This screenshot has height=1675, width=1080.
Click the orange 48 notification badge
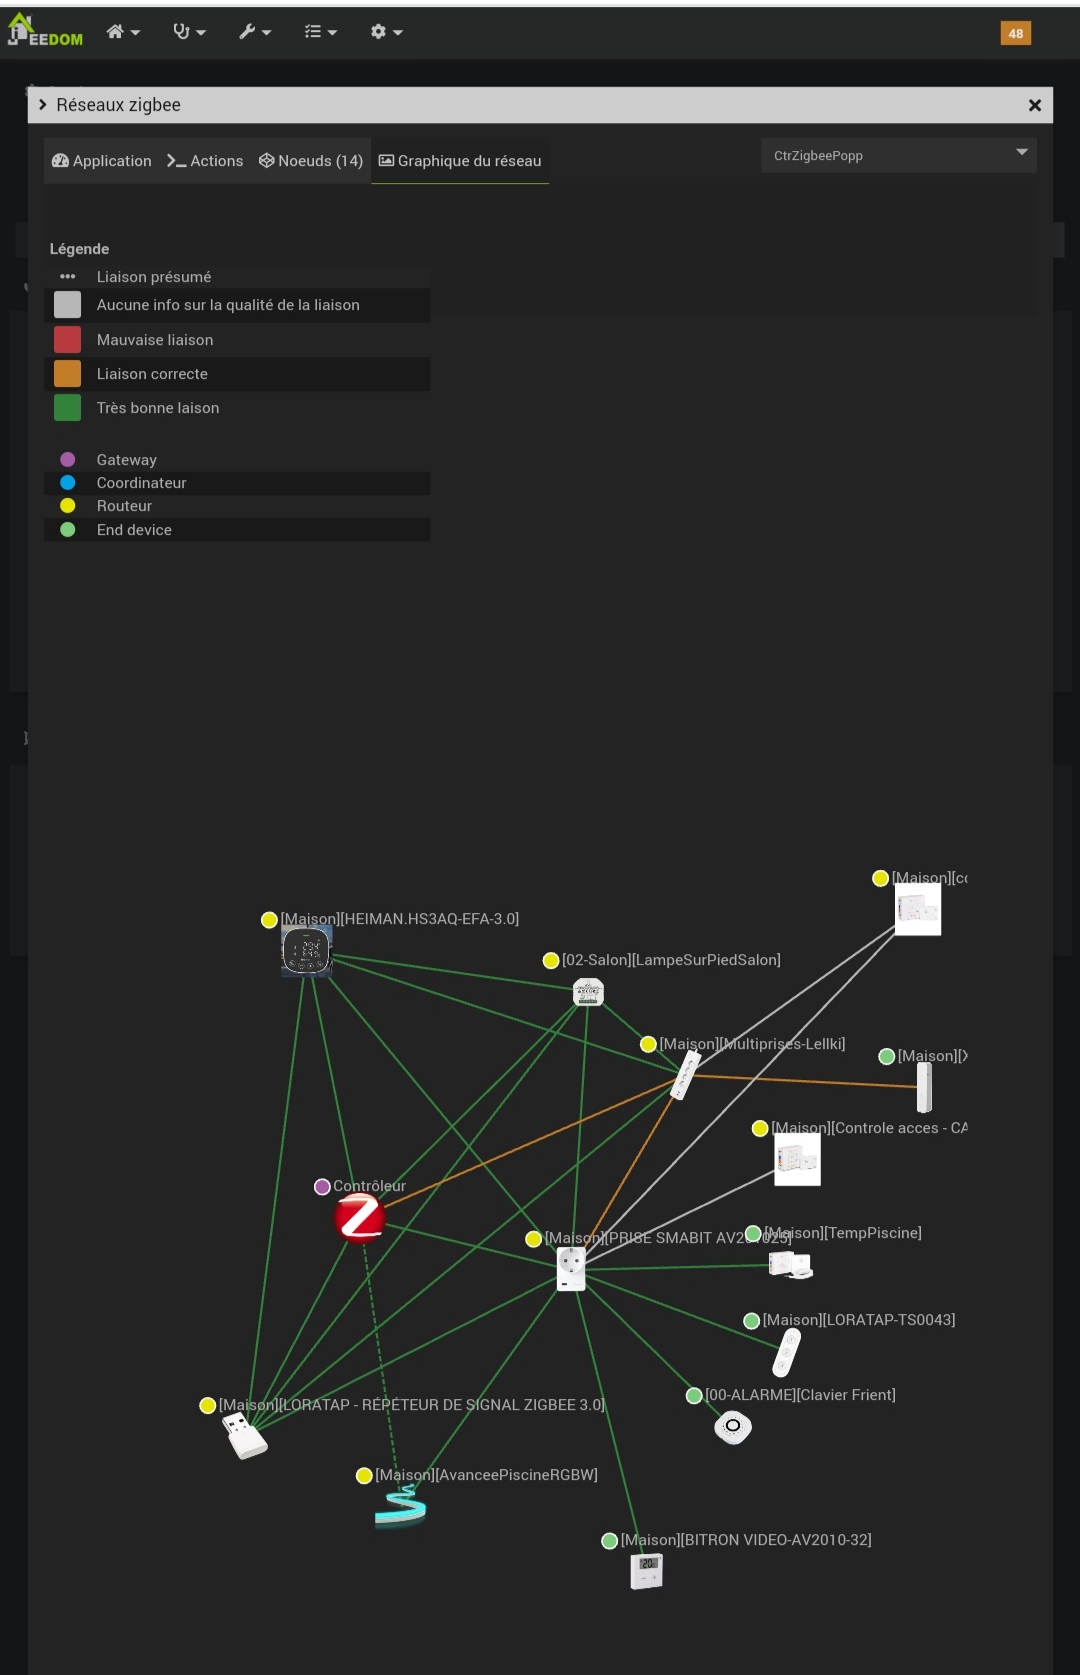[1015, 33]
